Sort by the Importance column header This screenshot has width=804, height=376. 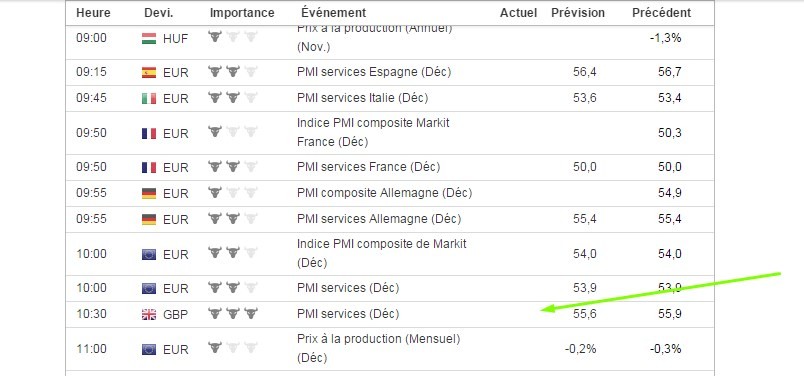(242, 13)
